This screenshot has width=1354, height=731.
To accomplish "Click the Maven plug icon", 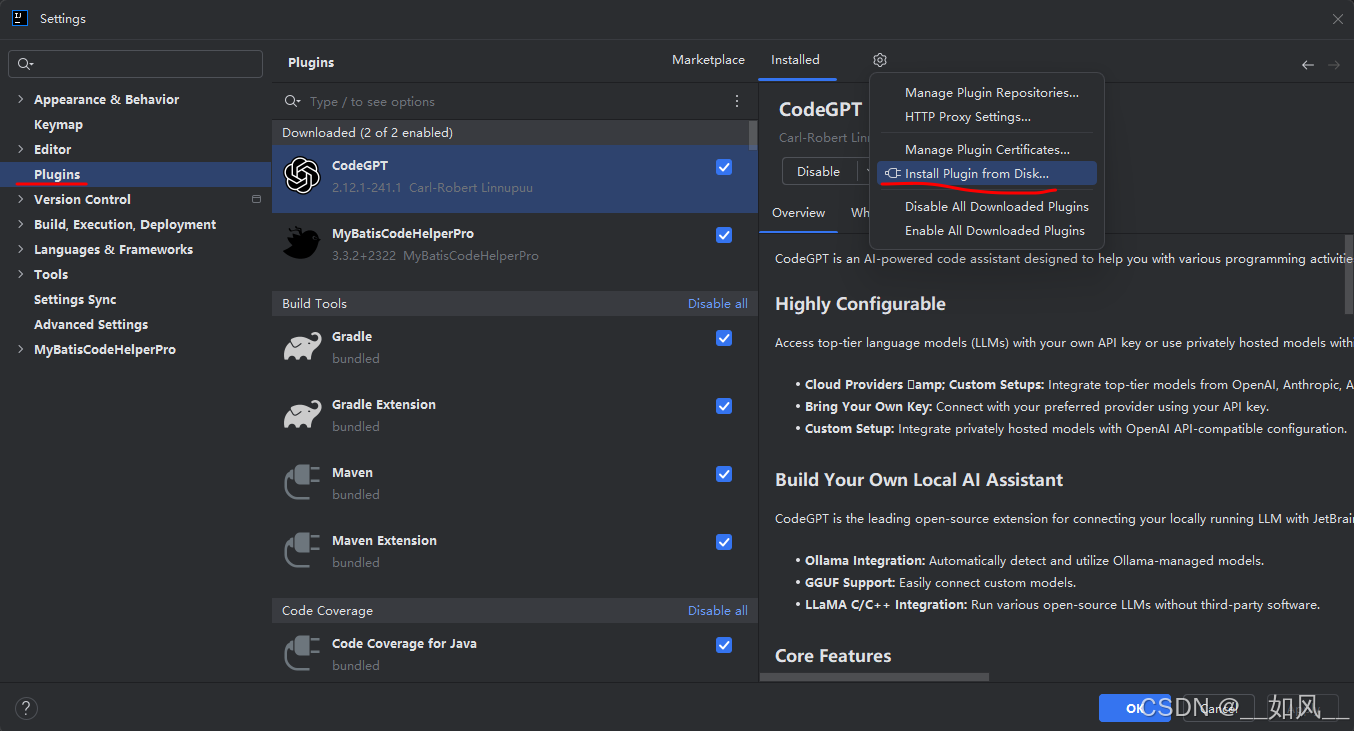I will [x=302, y=483].
